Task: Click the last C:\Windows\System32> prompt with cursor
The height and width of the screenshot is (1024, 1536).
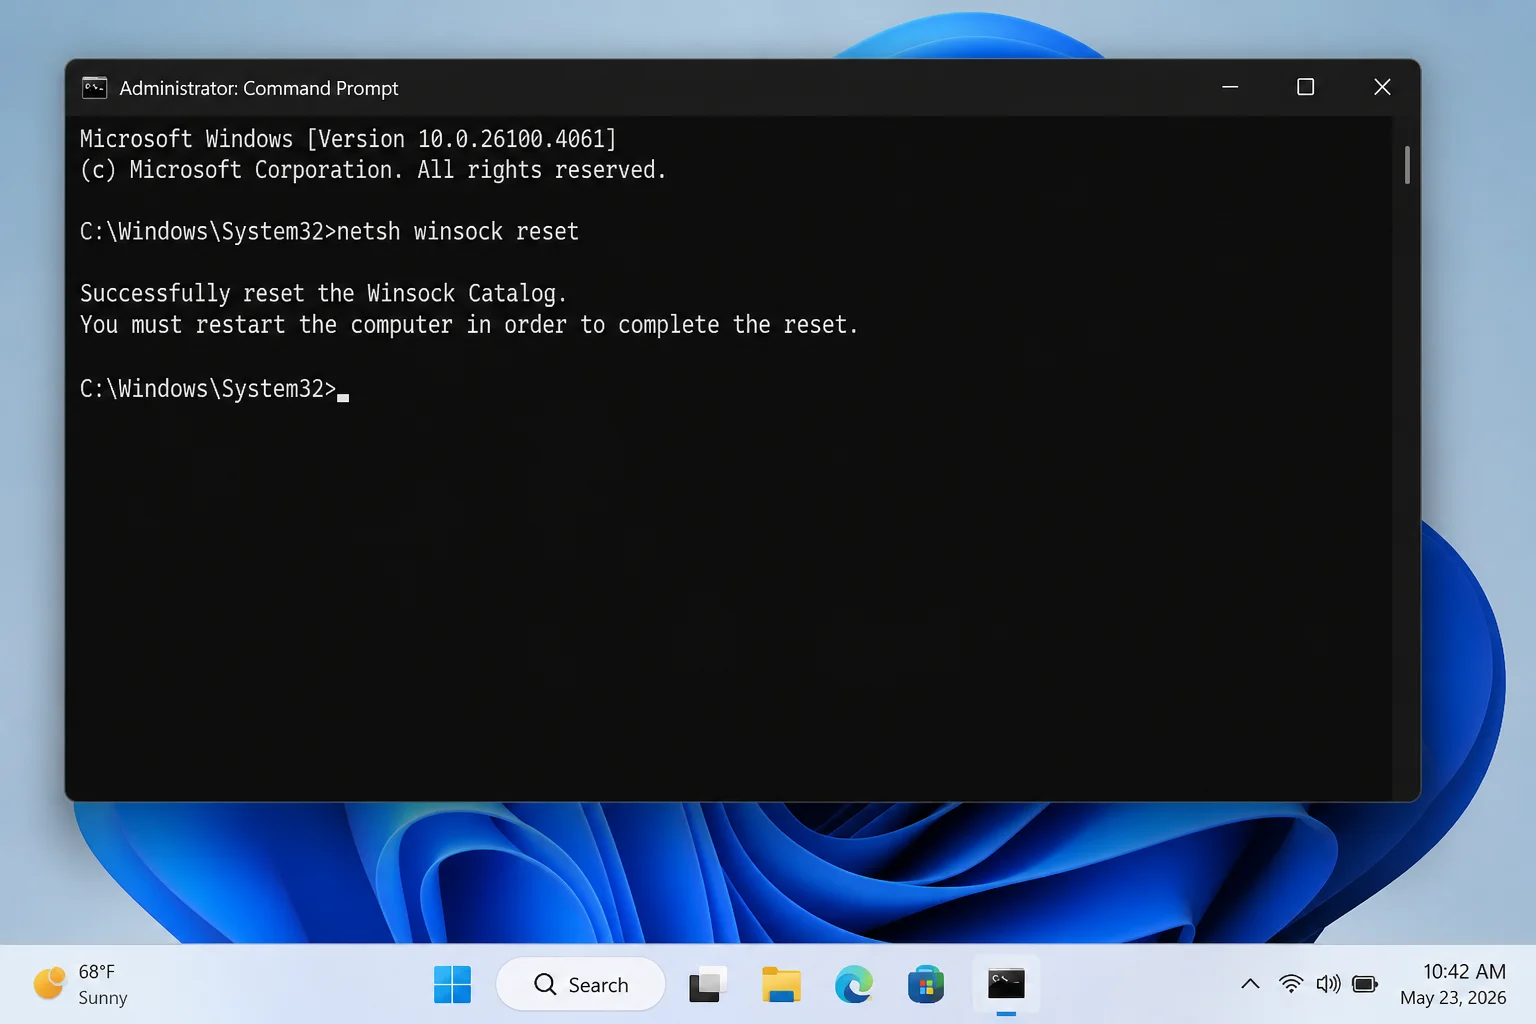Action: pos(214,389)
